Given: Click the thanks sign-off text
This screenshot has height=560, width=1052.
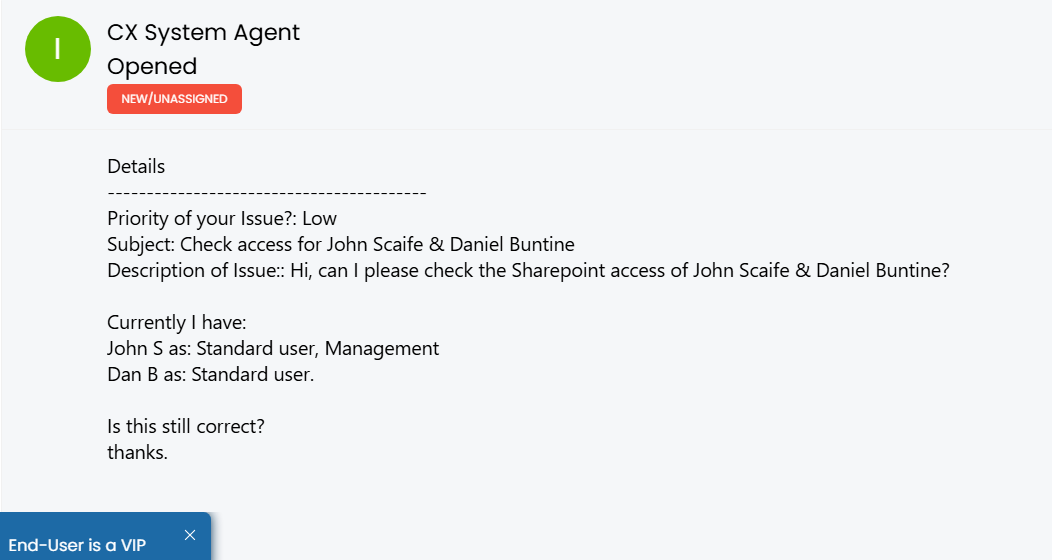Looking at the screenshot, I should [138, 453].
